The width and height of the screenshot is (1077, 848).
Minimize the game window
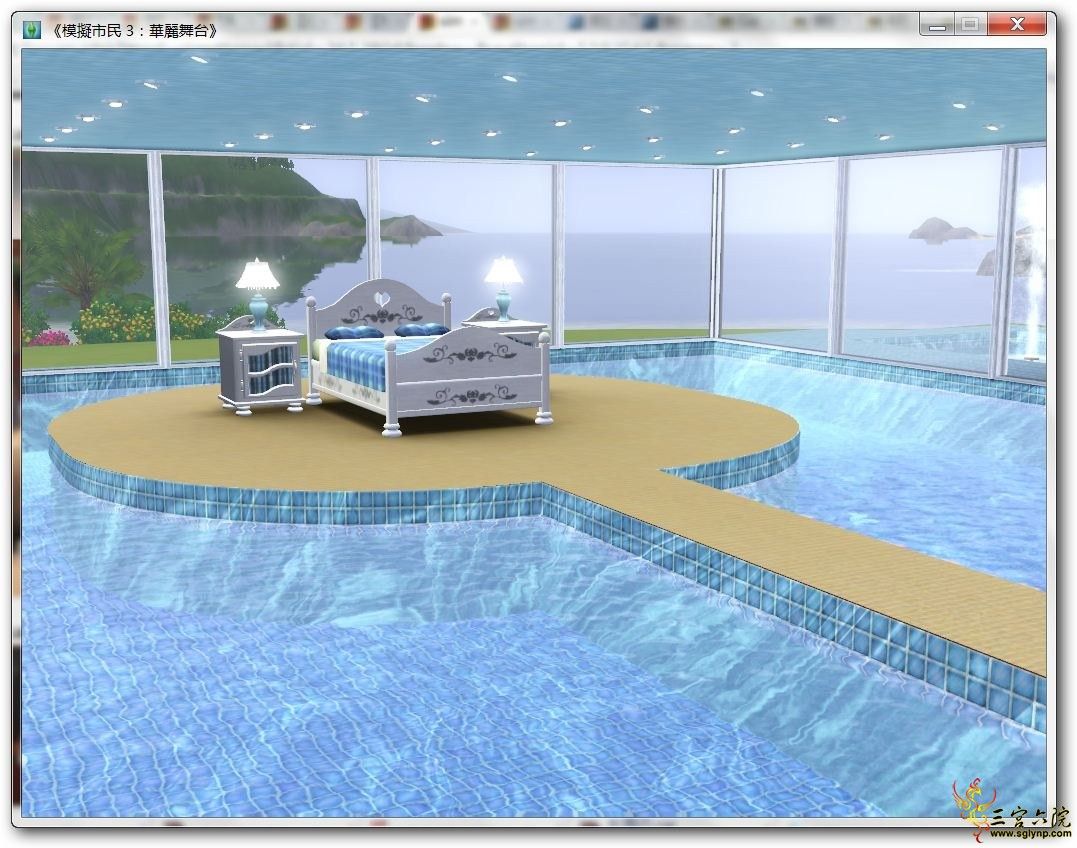click(938, 25)
